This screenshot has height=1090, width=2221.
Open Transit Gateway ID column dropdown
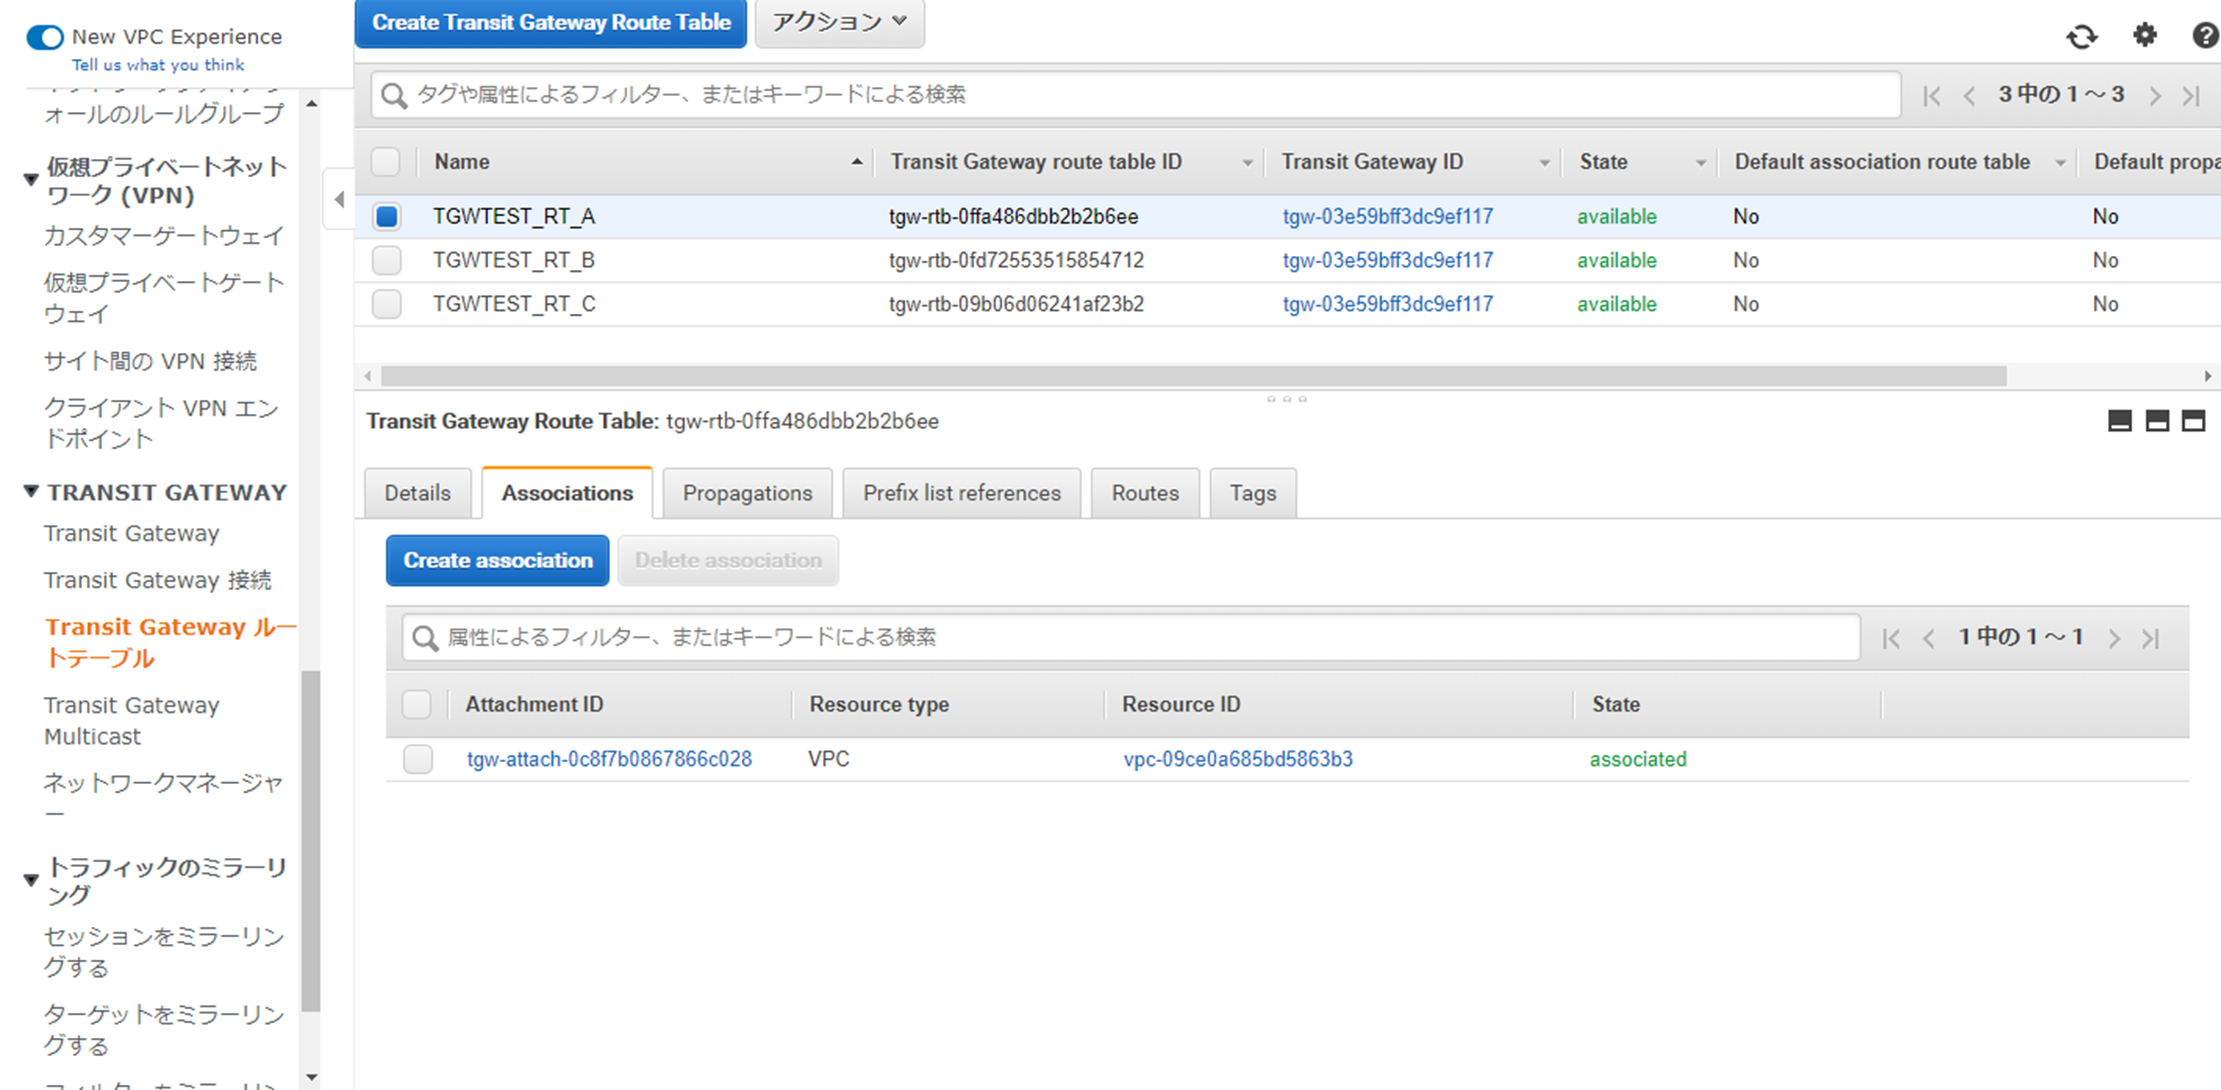[1544, 163]
